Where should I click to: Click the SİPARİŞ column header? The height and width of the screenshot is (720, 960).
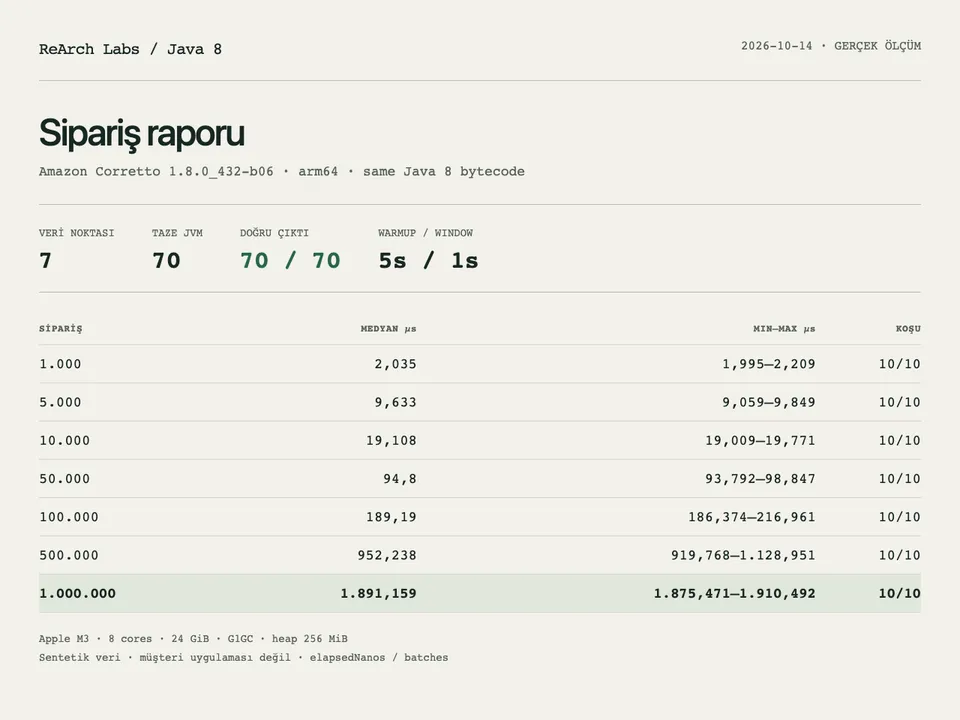point(61,329)
